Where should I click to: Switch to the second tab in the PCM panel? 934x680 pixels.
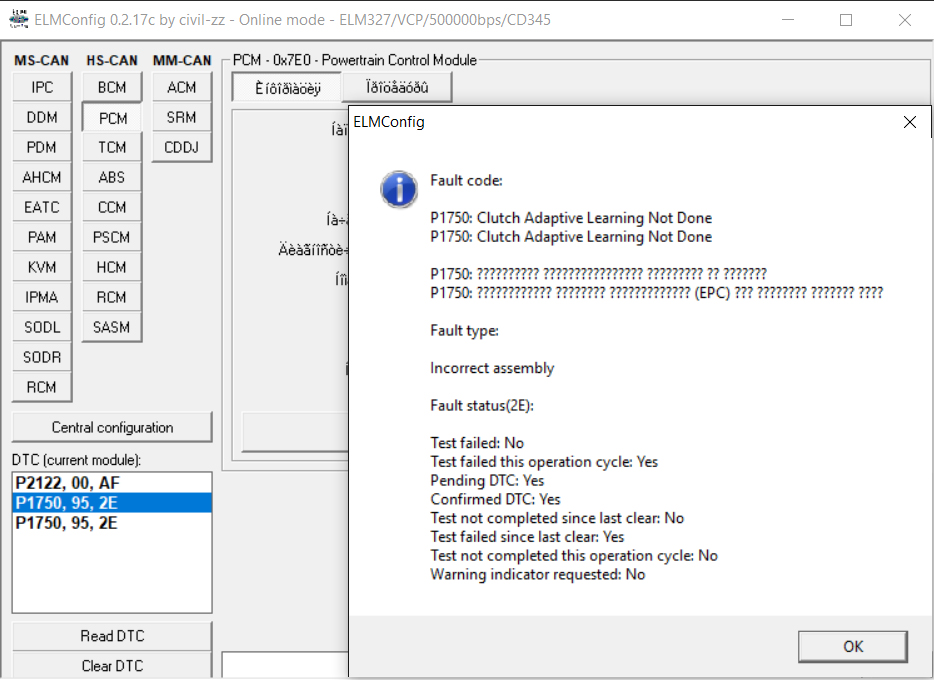397,87
